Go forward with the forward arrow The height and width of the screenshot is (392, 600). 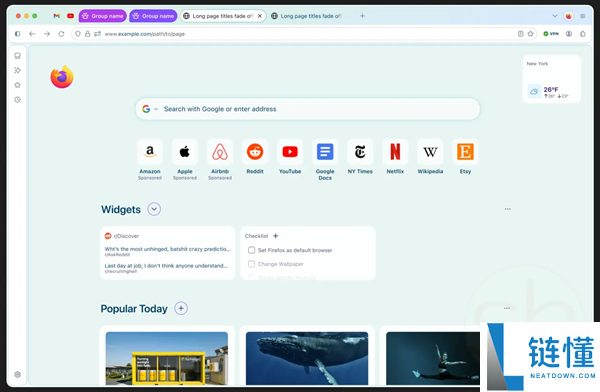point(47,34)
